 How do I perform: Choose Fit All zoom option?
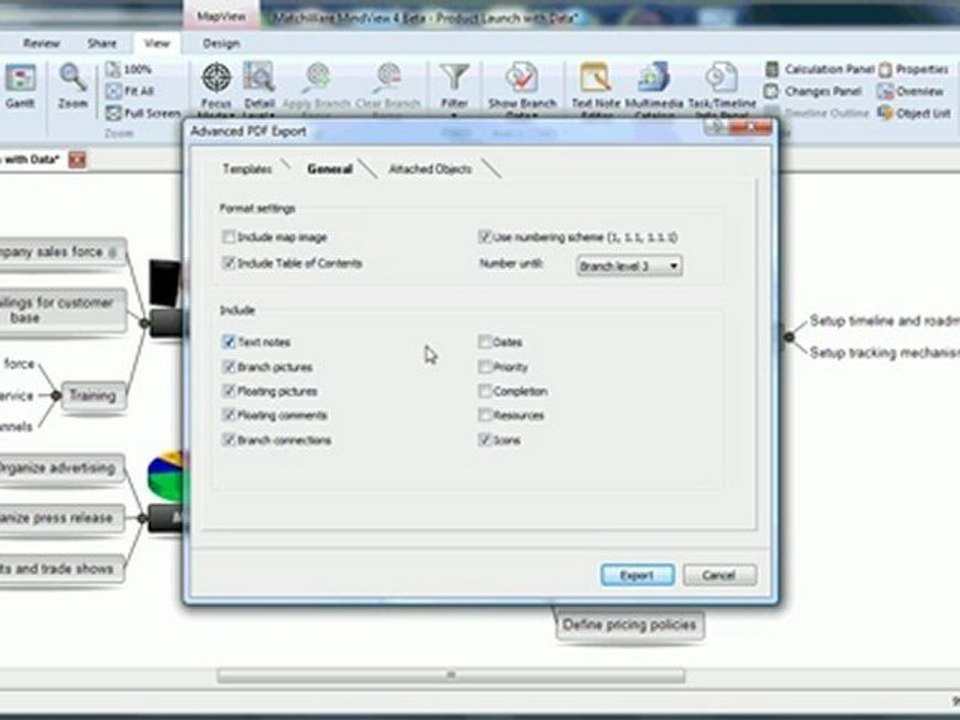130,91
